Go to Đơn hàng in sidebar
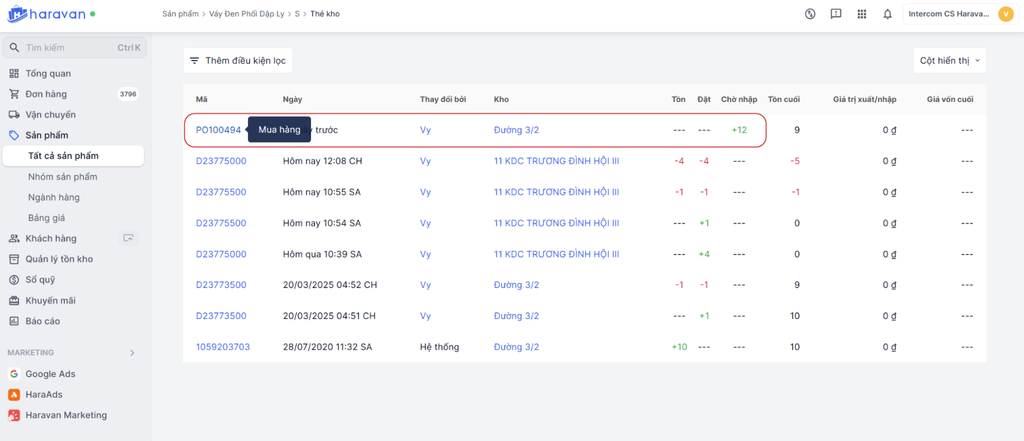The image size is (1024, 441). tap(46, 94)
